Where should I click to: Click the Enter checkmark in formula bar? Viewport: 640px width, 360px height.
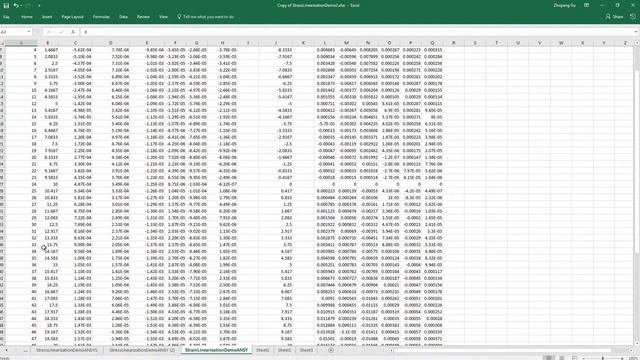61,32
